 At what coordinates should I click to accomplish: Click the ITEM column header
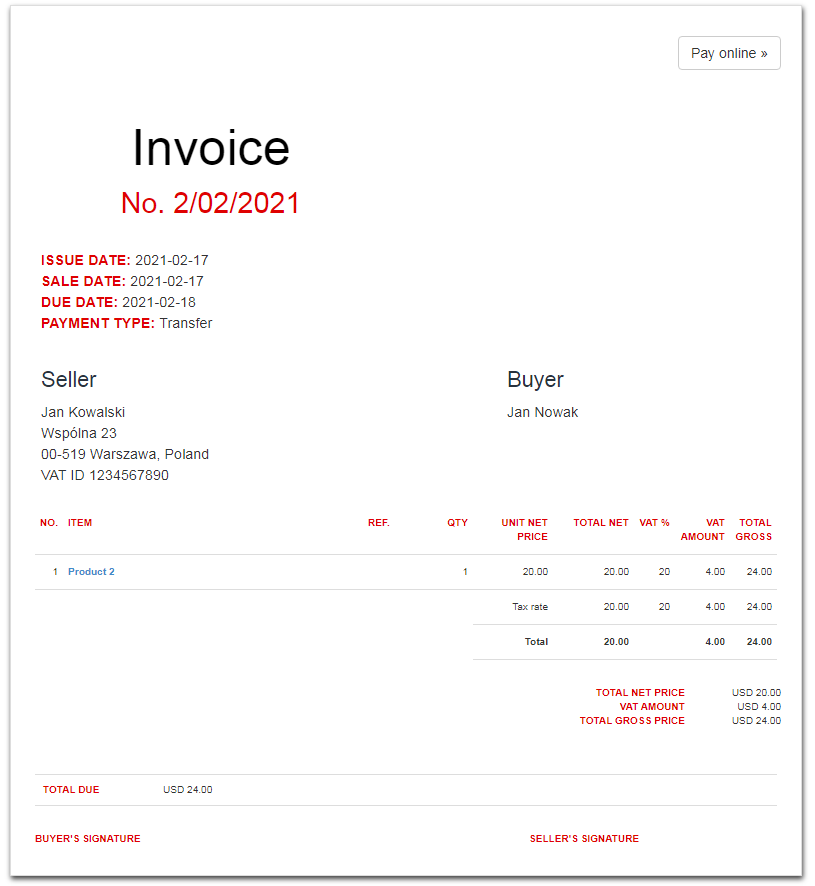coord(80,522)
